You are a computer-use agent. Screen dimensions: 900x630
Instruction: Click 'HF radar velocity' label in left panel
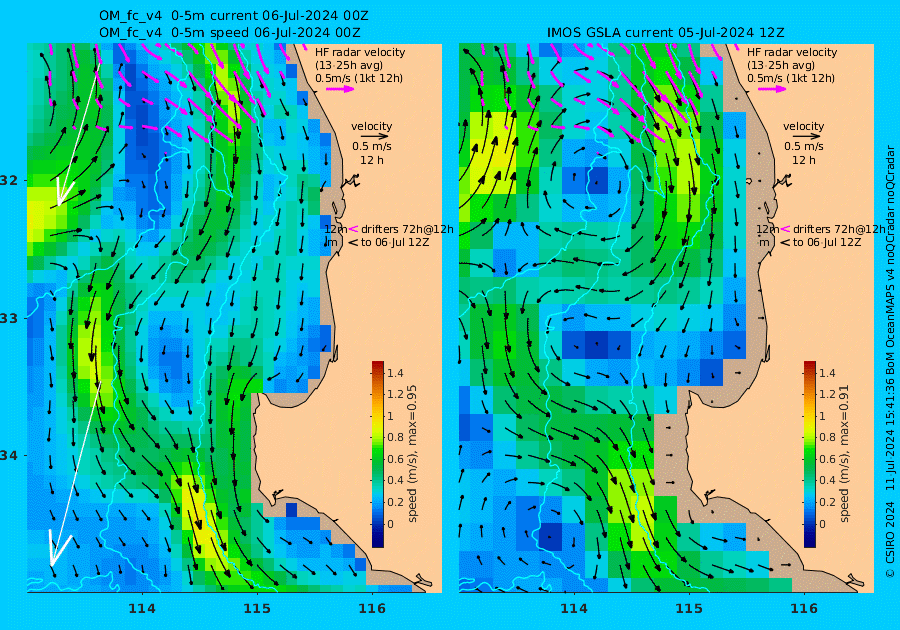pyautogui.click(x=360, y=52)
